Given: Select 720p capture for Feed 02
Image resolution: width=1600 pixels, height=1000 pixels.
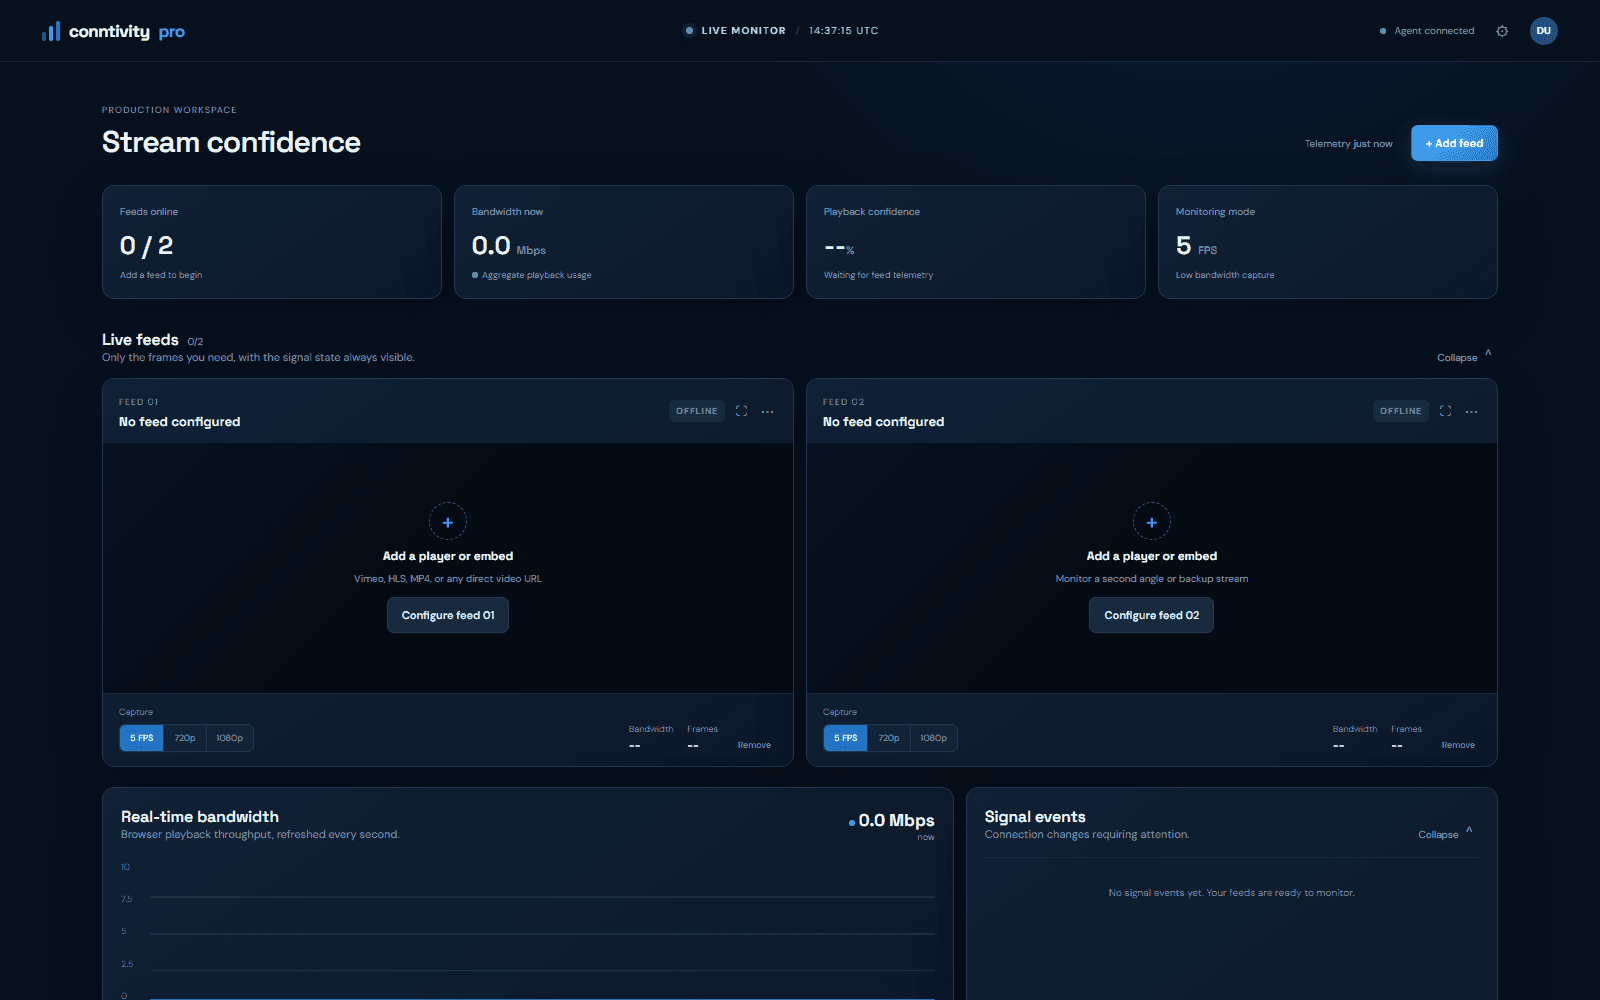Looking at the screenshot, I should [889, 738].
